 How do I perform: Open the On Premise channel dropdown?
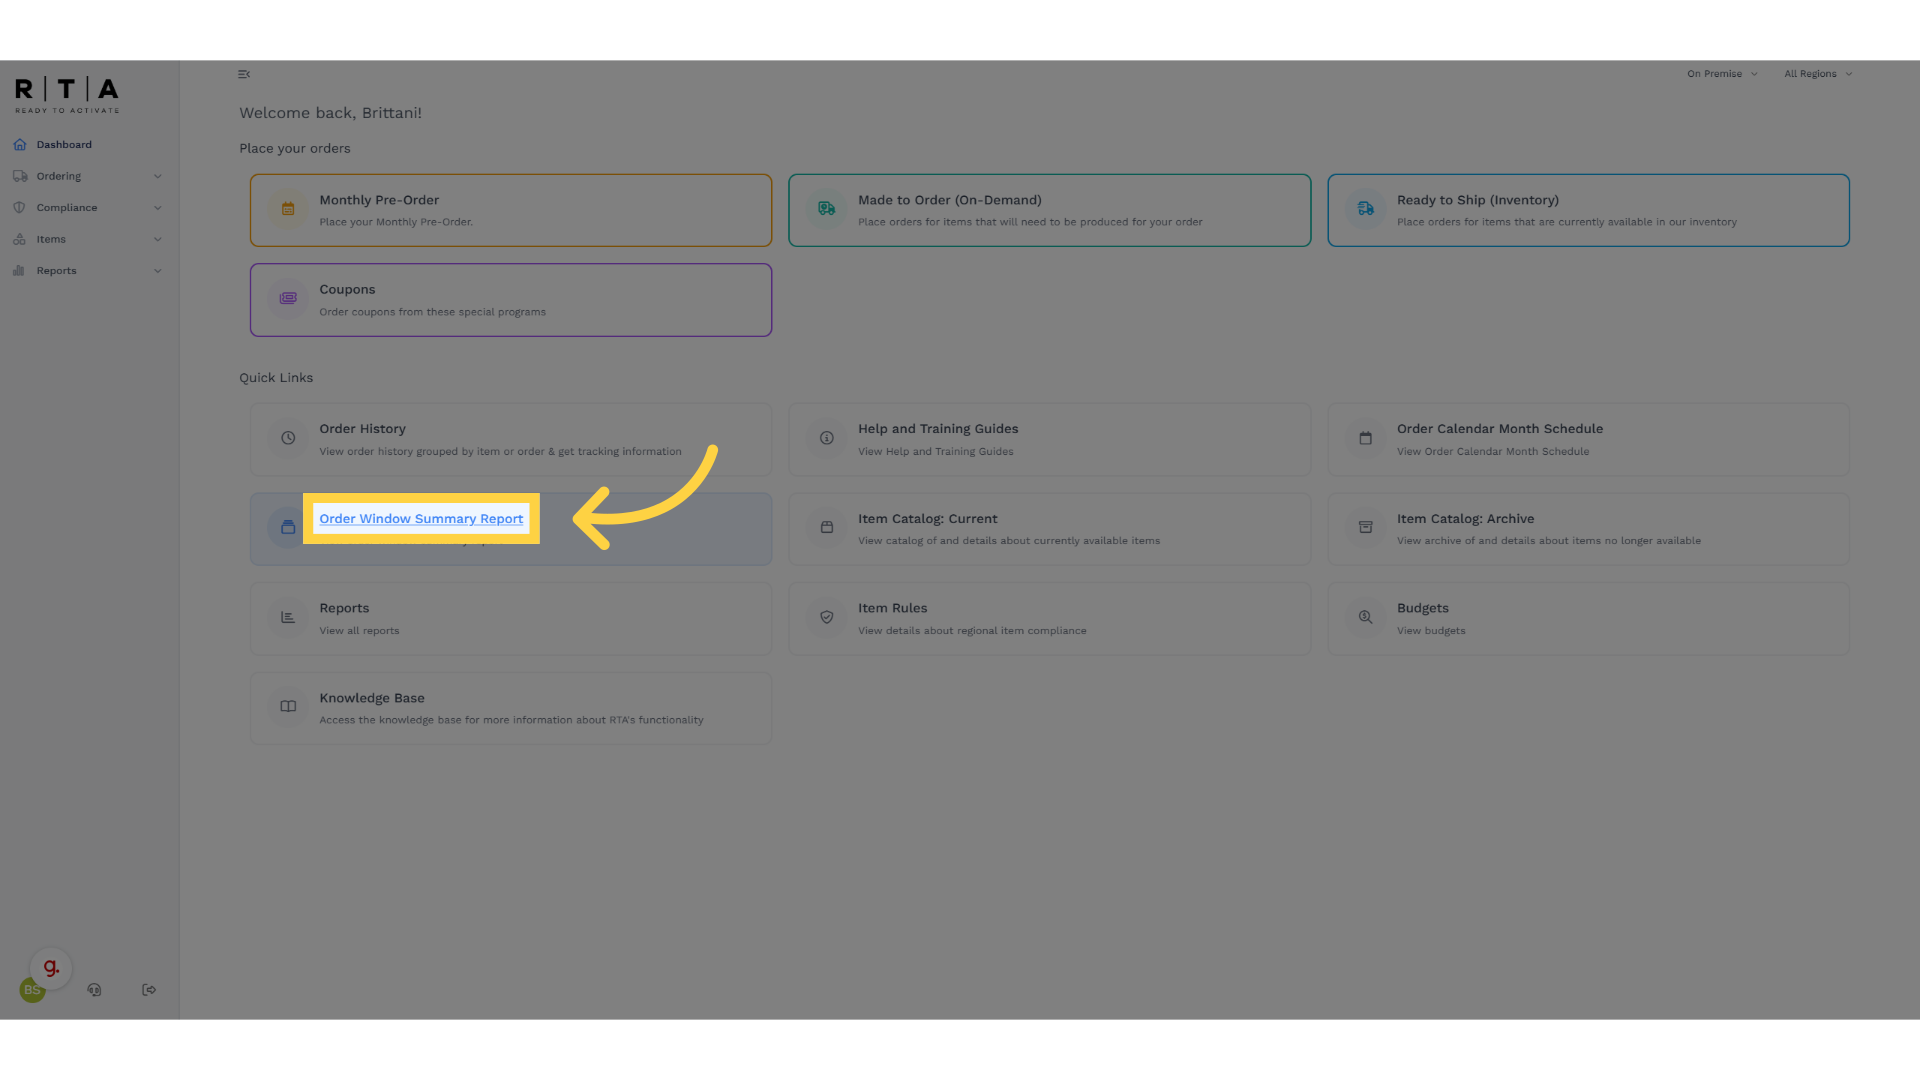pyautogui.click(x=1722, y=74)
